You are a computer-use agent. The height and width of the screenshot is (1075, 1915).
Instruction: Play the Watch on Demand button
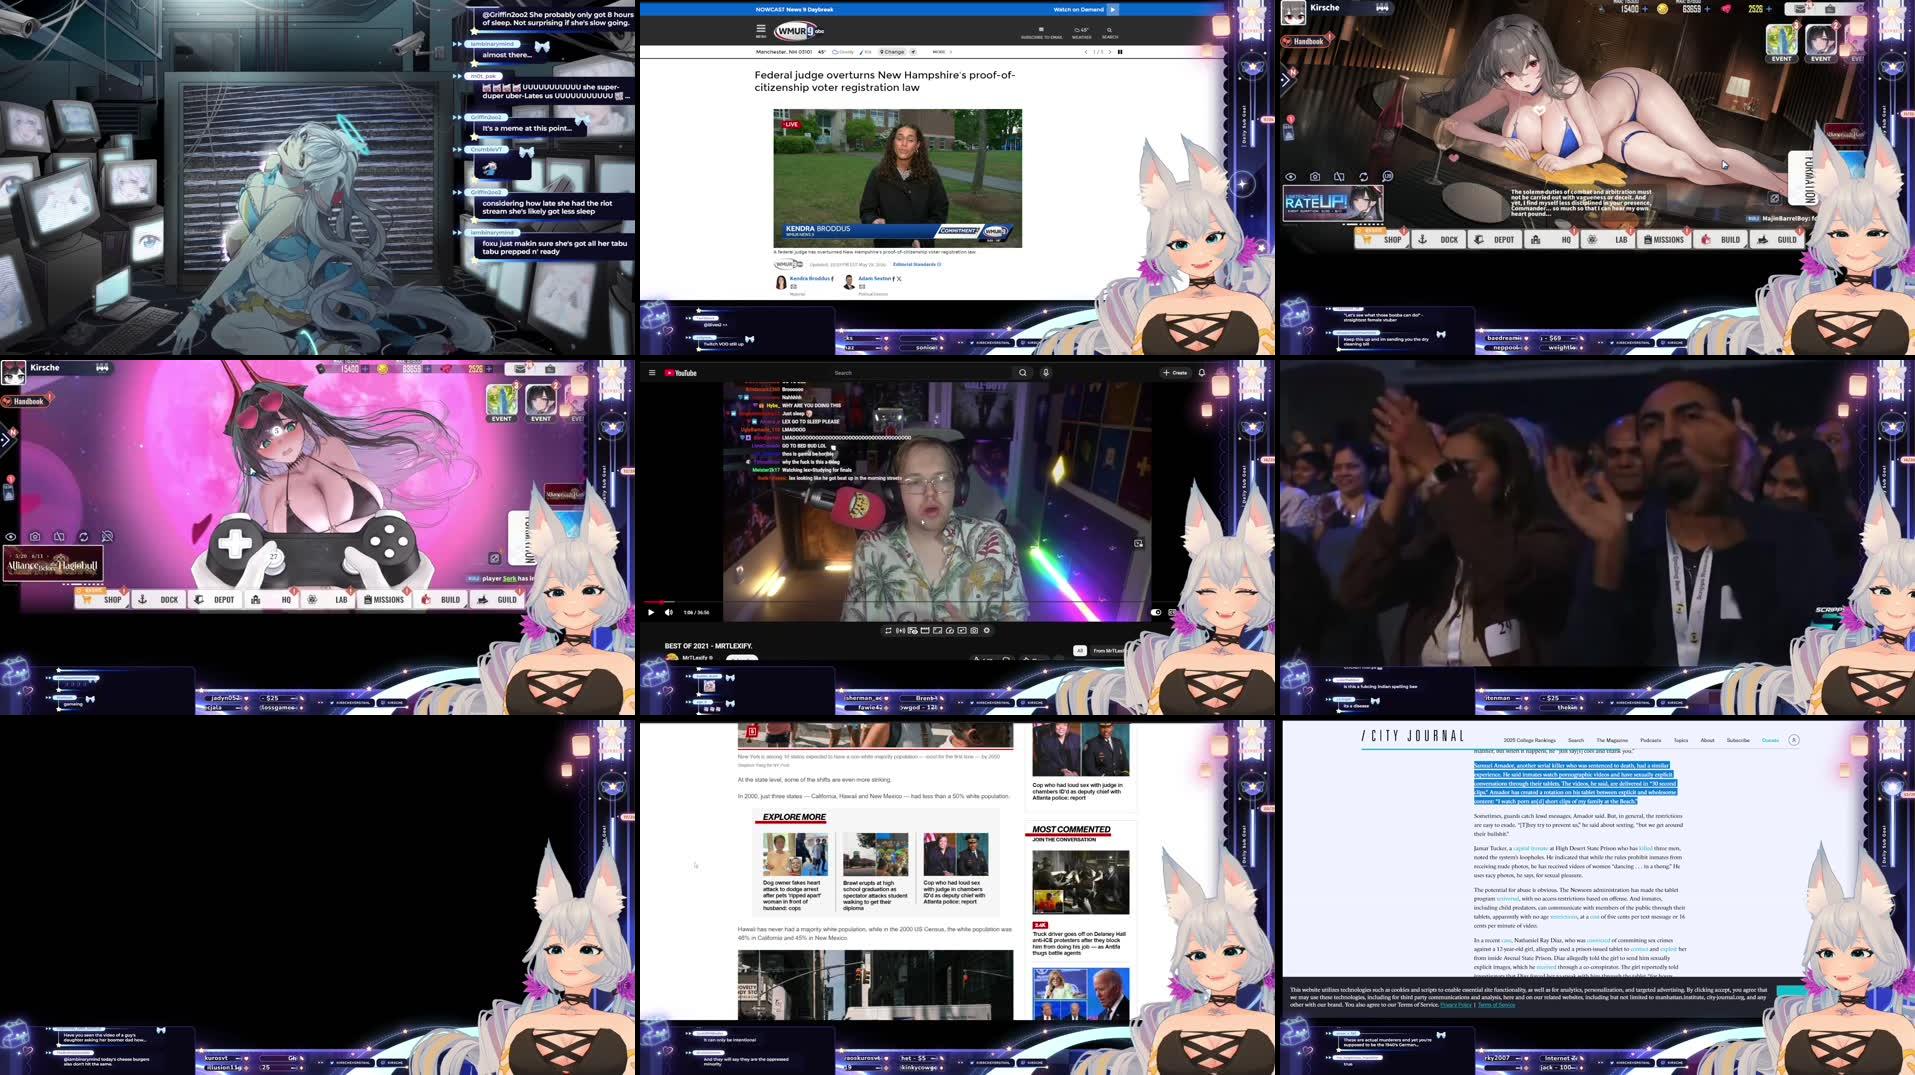(1113, 9)
